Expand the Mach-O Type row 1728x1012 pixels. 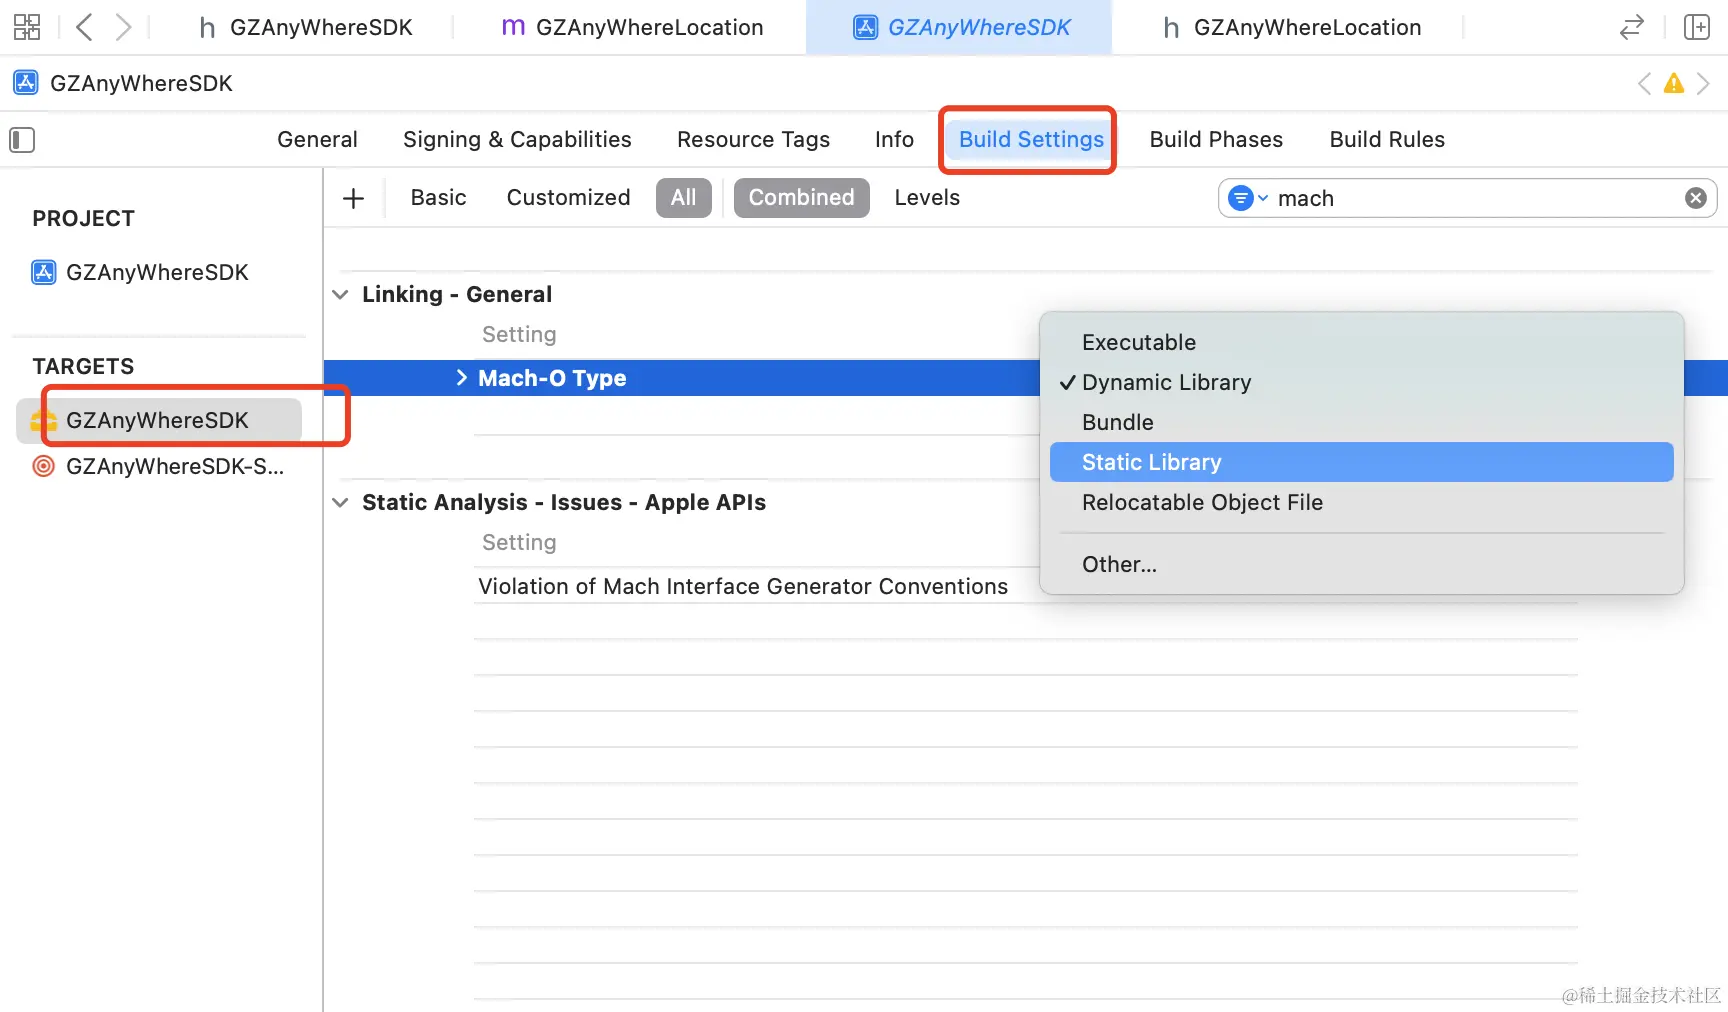click(461, 378)
